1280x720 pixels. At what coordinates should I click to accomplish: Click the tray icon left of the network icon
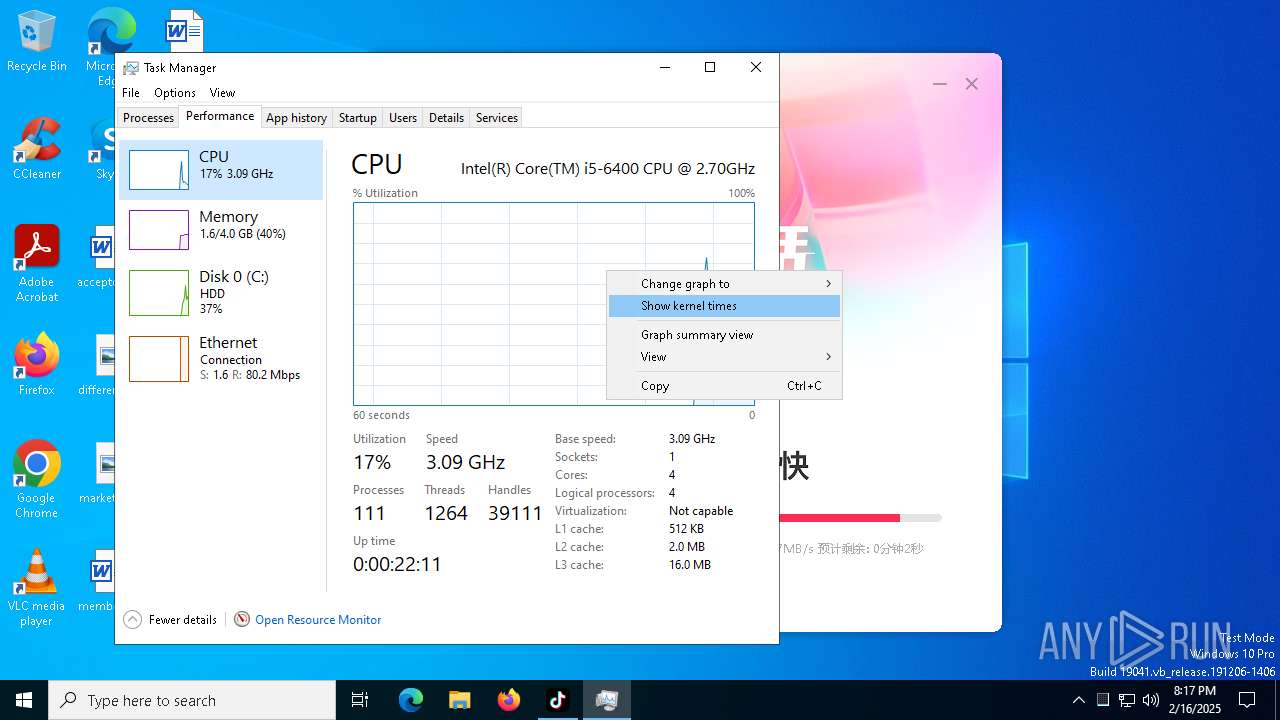[1103, 700]
